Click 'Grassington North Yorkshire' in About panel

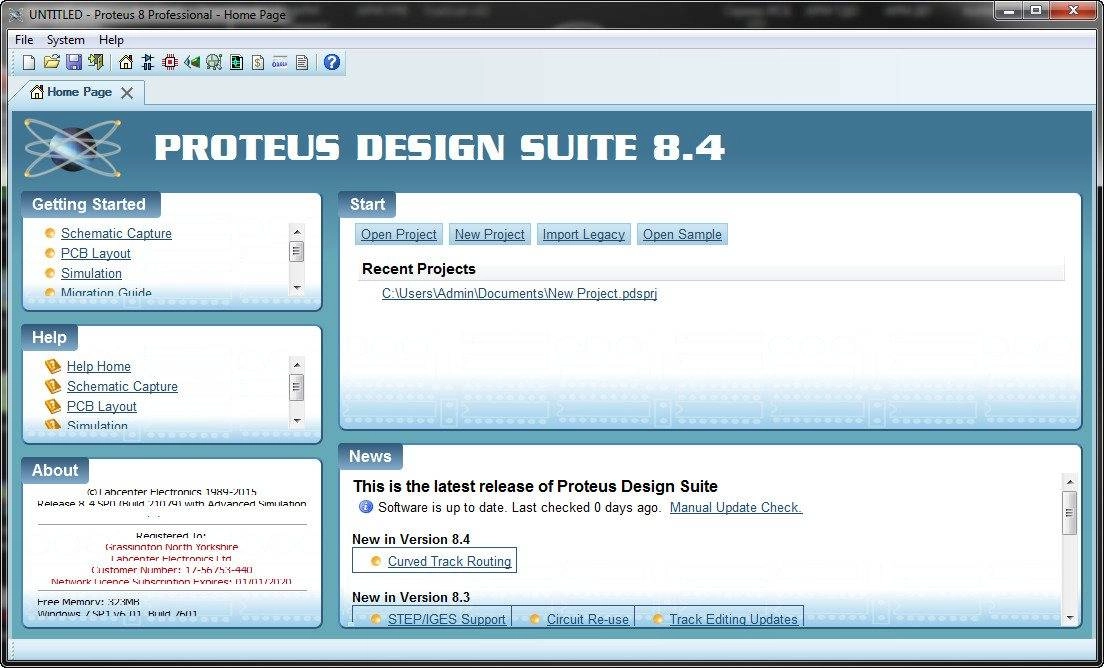click(172, 547)
